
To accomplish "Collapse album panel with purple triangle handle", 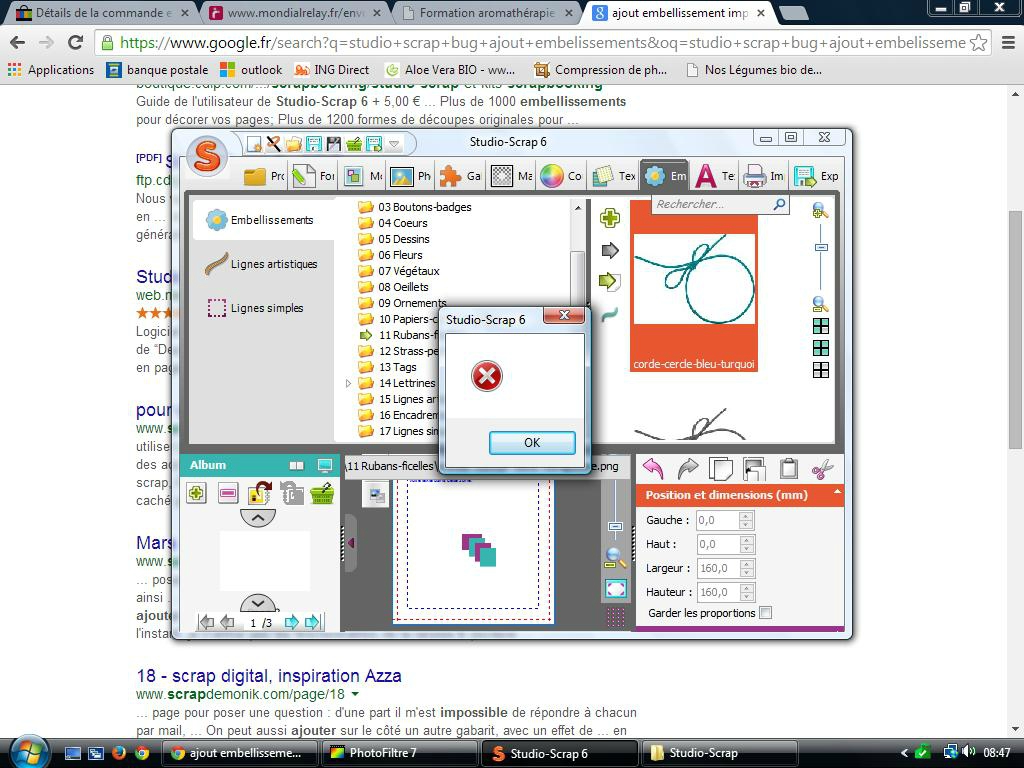I will 351,543.
